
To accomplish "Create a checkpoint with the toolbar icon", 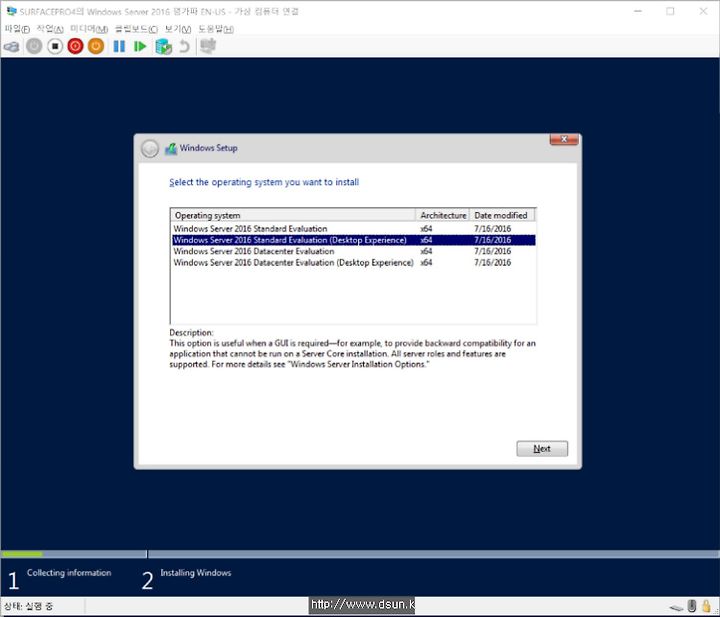I will [163, 46].
